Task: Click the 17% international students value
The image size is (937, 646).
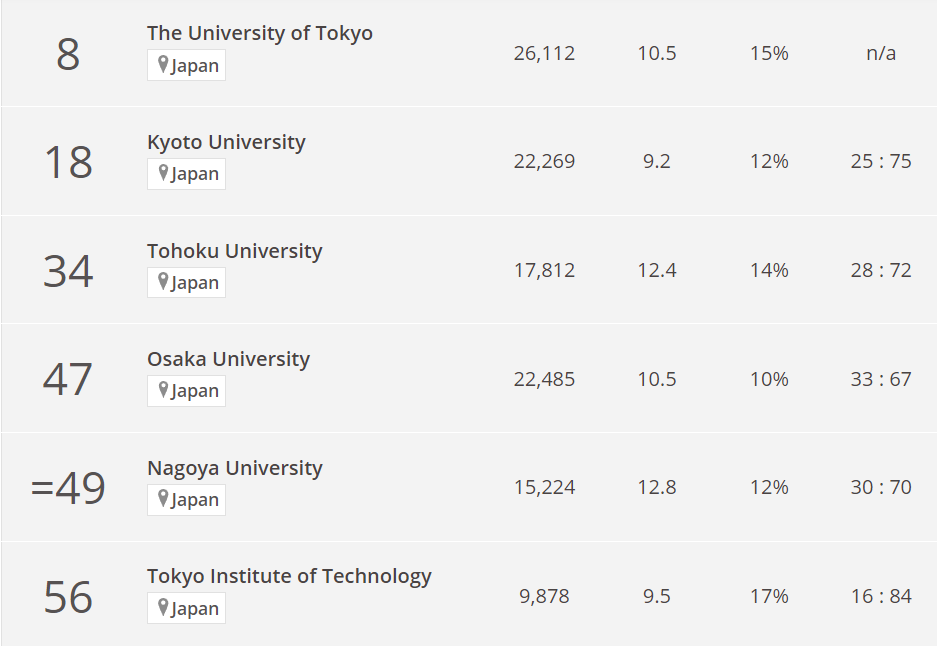Action: click(x=769, y=596)
